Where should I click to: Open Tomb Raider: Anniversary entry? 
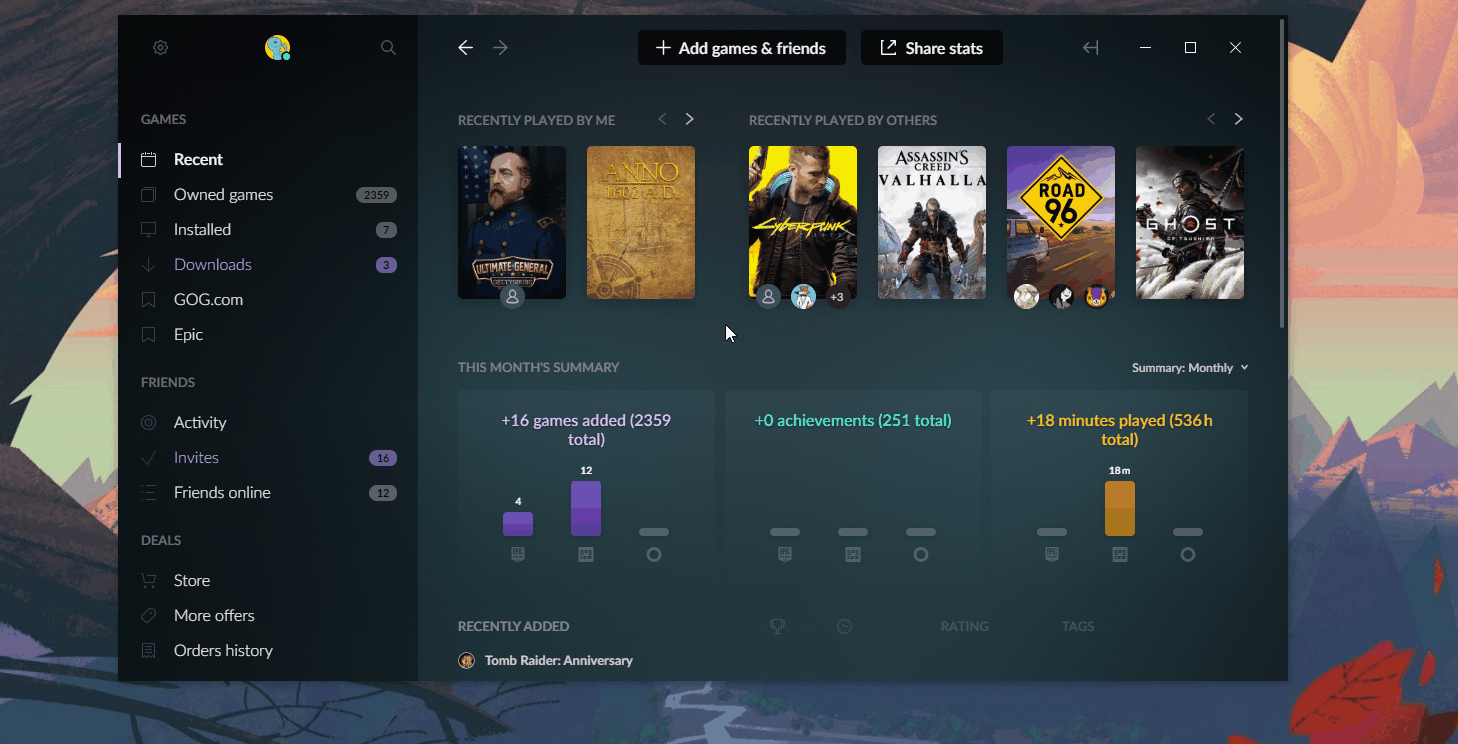[559, 660]
